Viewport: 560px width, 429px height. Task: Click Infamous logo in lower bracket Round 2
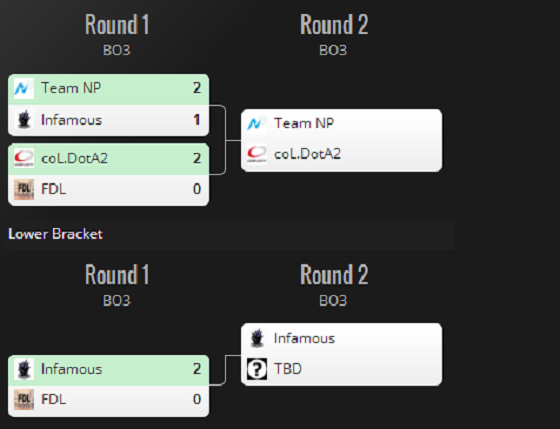(257, 338)
